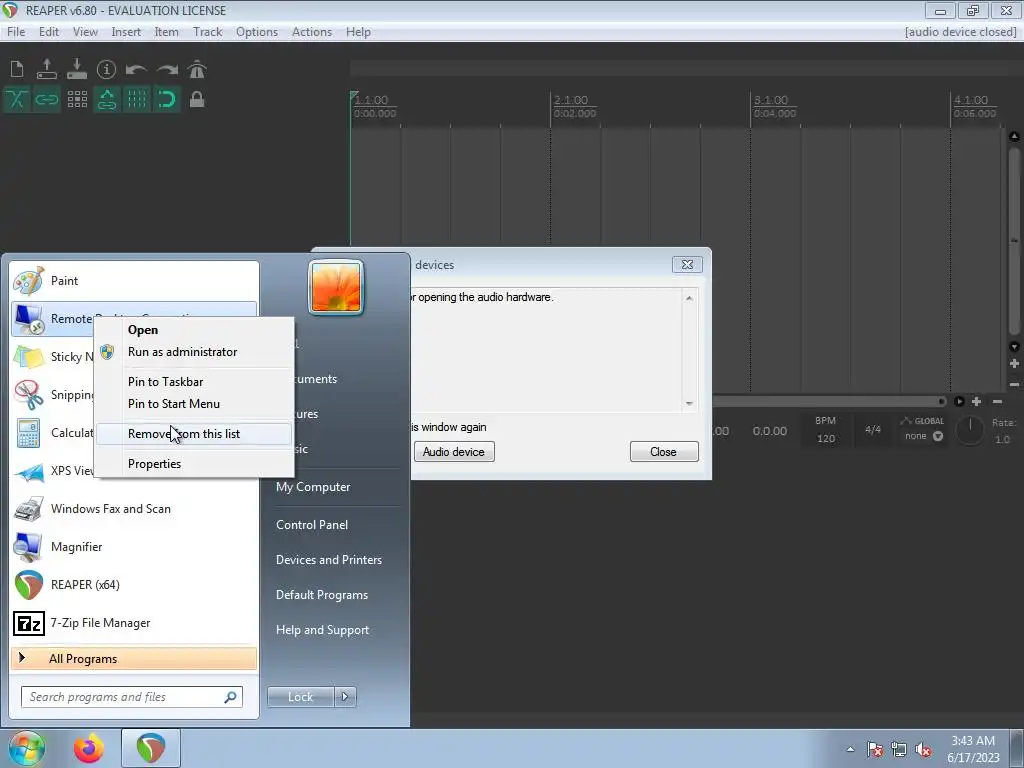Click the user account picture
Screen dimensions: 1024x768
tap(336, 288)
